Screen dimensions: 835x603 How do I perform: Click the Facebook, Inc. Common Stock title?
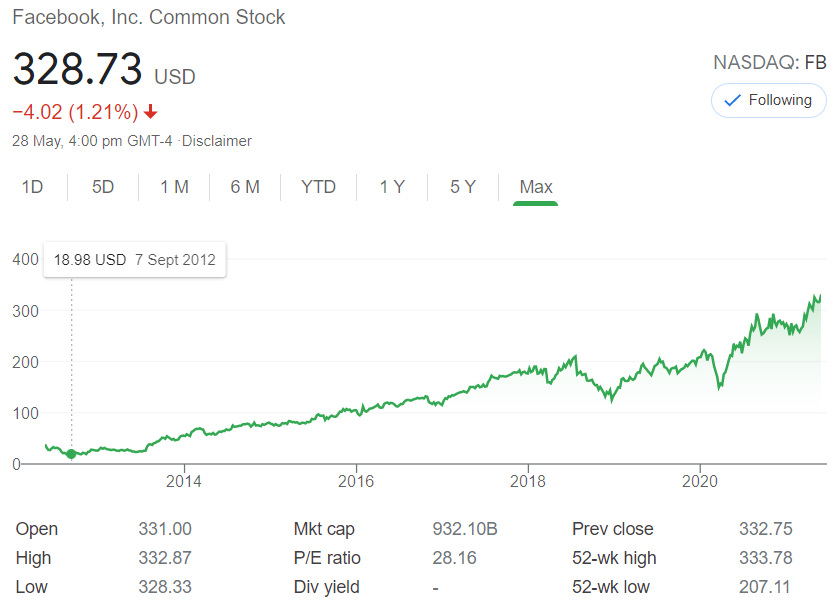click(149, 17)
